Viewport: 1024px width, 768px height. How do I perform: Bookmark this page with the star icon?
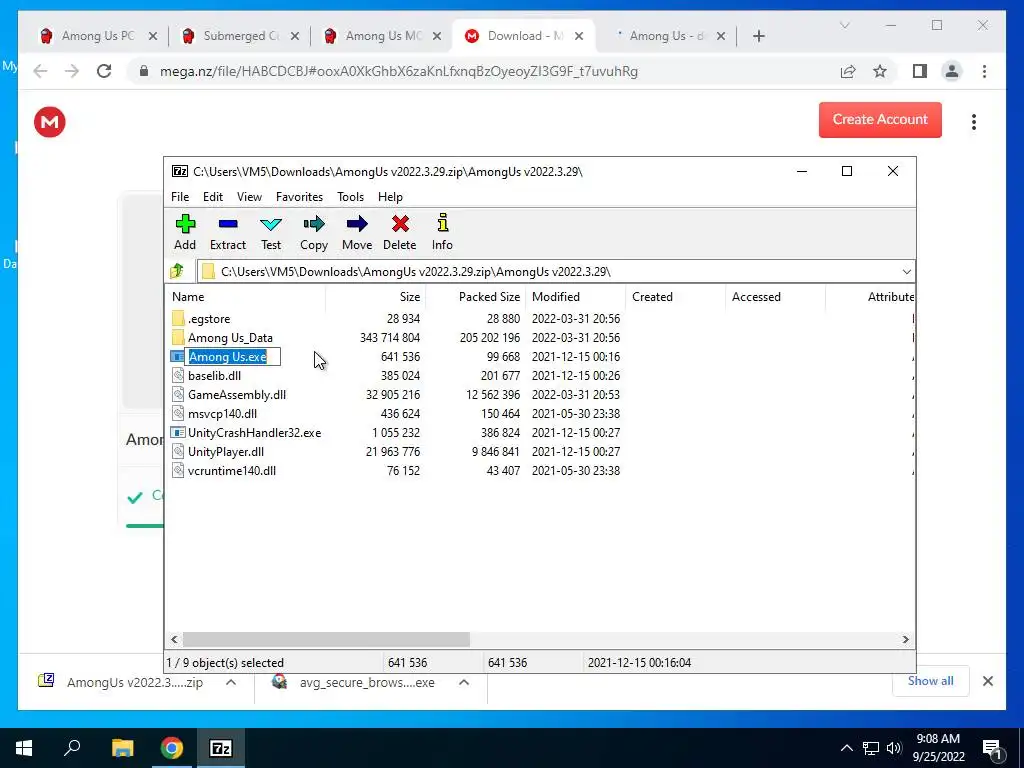(x=880, y=71)
